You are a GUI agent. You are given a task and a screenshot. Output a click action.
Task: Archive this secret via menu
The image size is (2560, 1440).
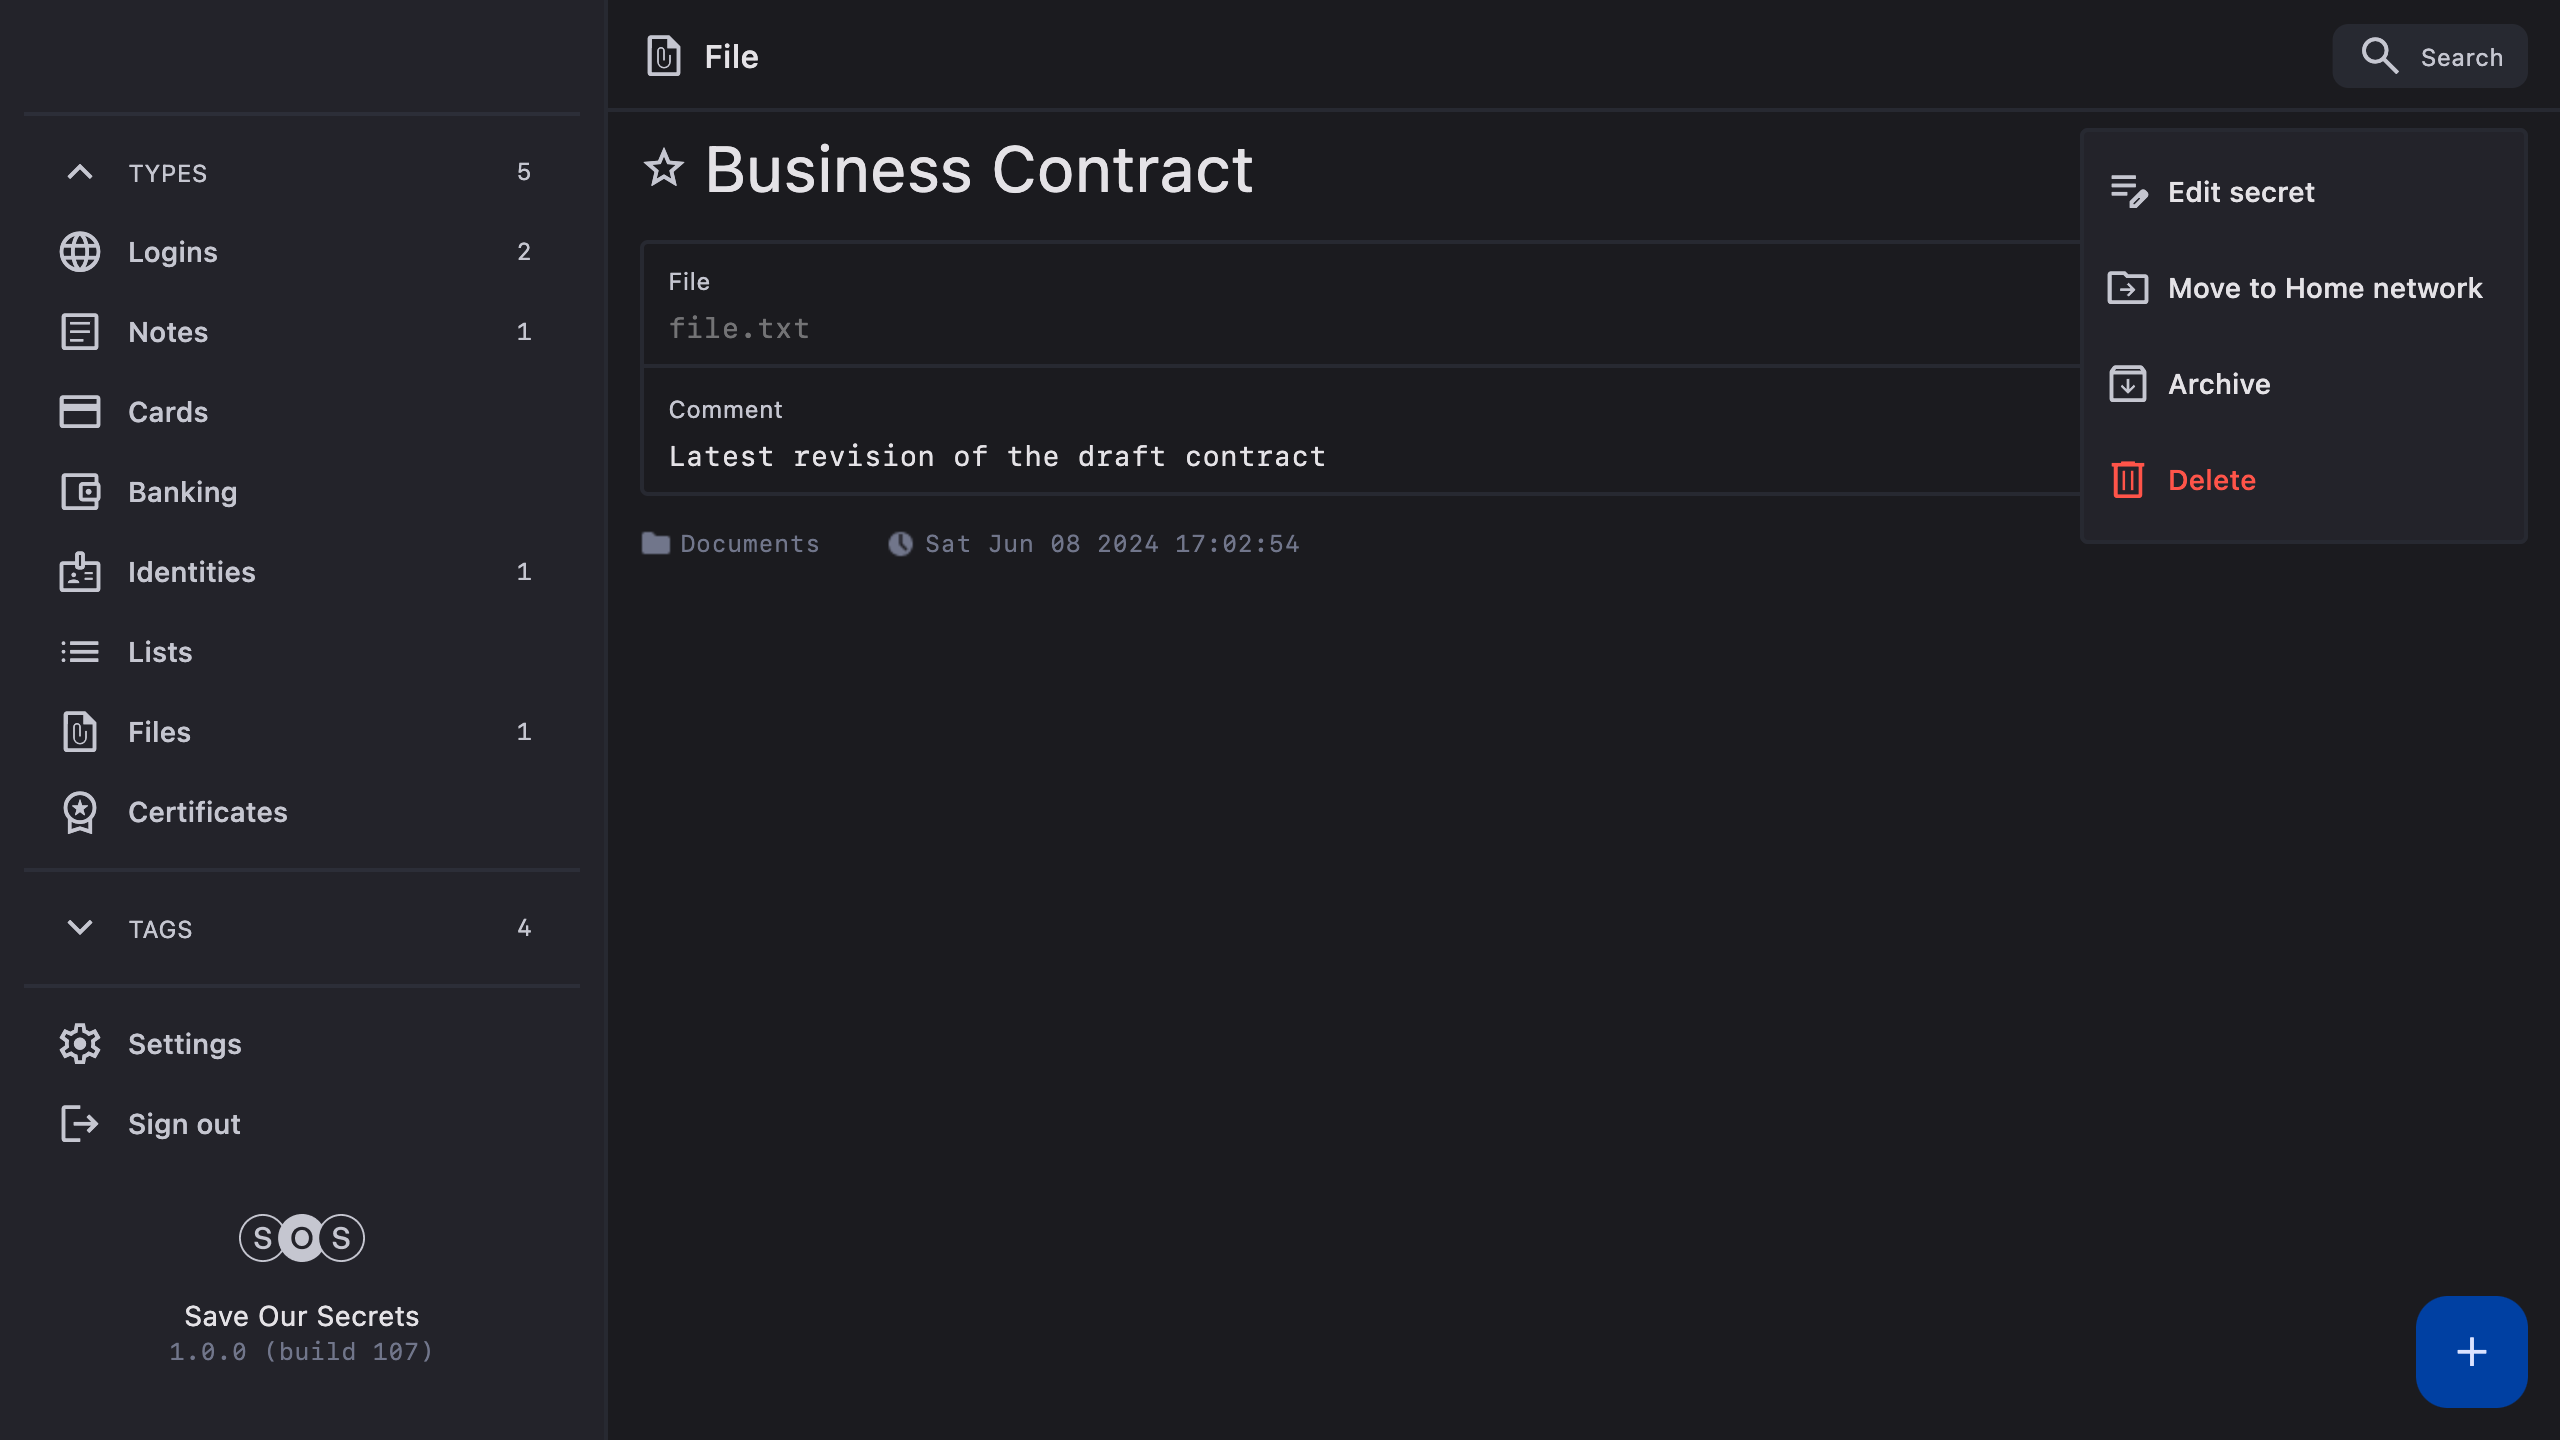pyautogui.click(x=2218, y=384)
